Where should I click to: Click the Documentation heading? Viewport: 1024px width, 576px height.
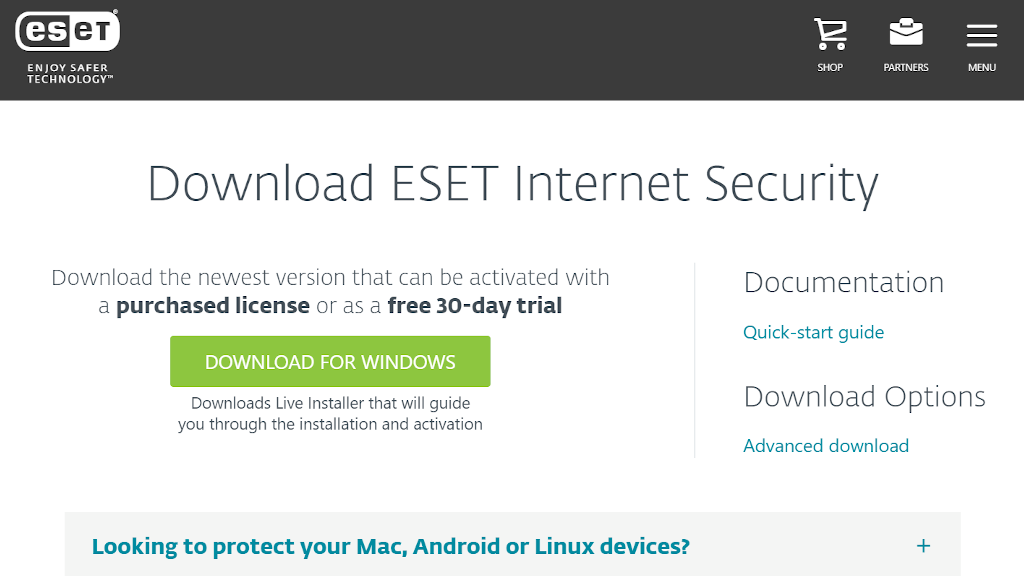click(x=844, y=283)
